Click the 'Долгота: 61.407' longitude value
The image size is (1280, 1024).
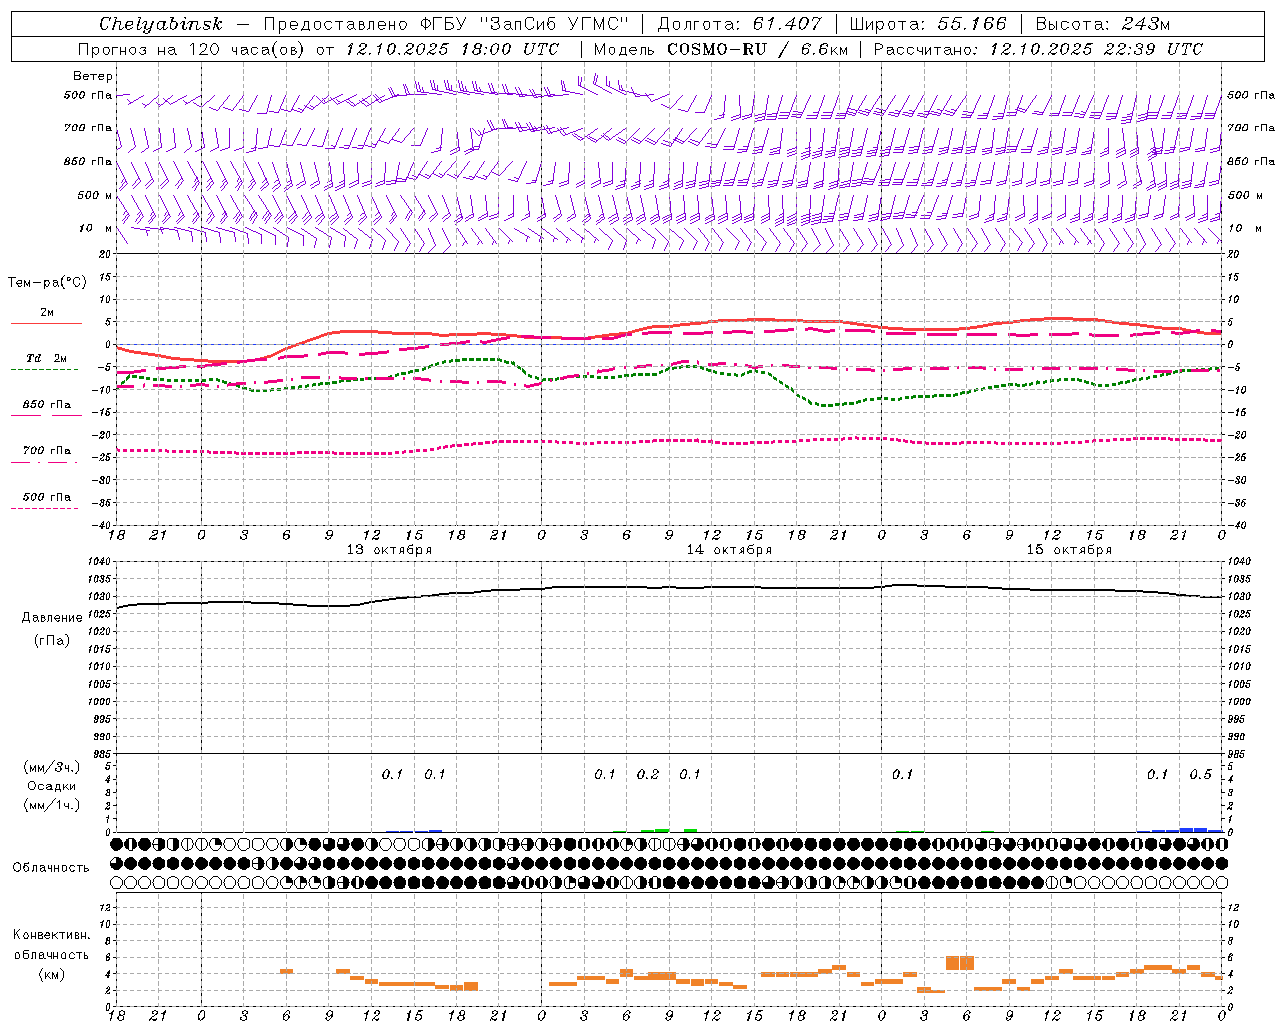tap(739, 24)
